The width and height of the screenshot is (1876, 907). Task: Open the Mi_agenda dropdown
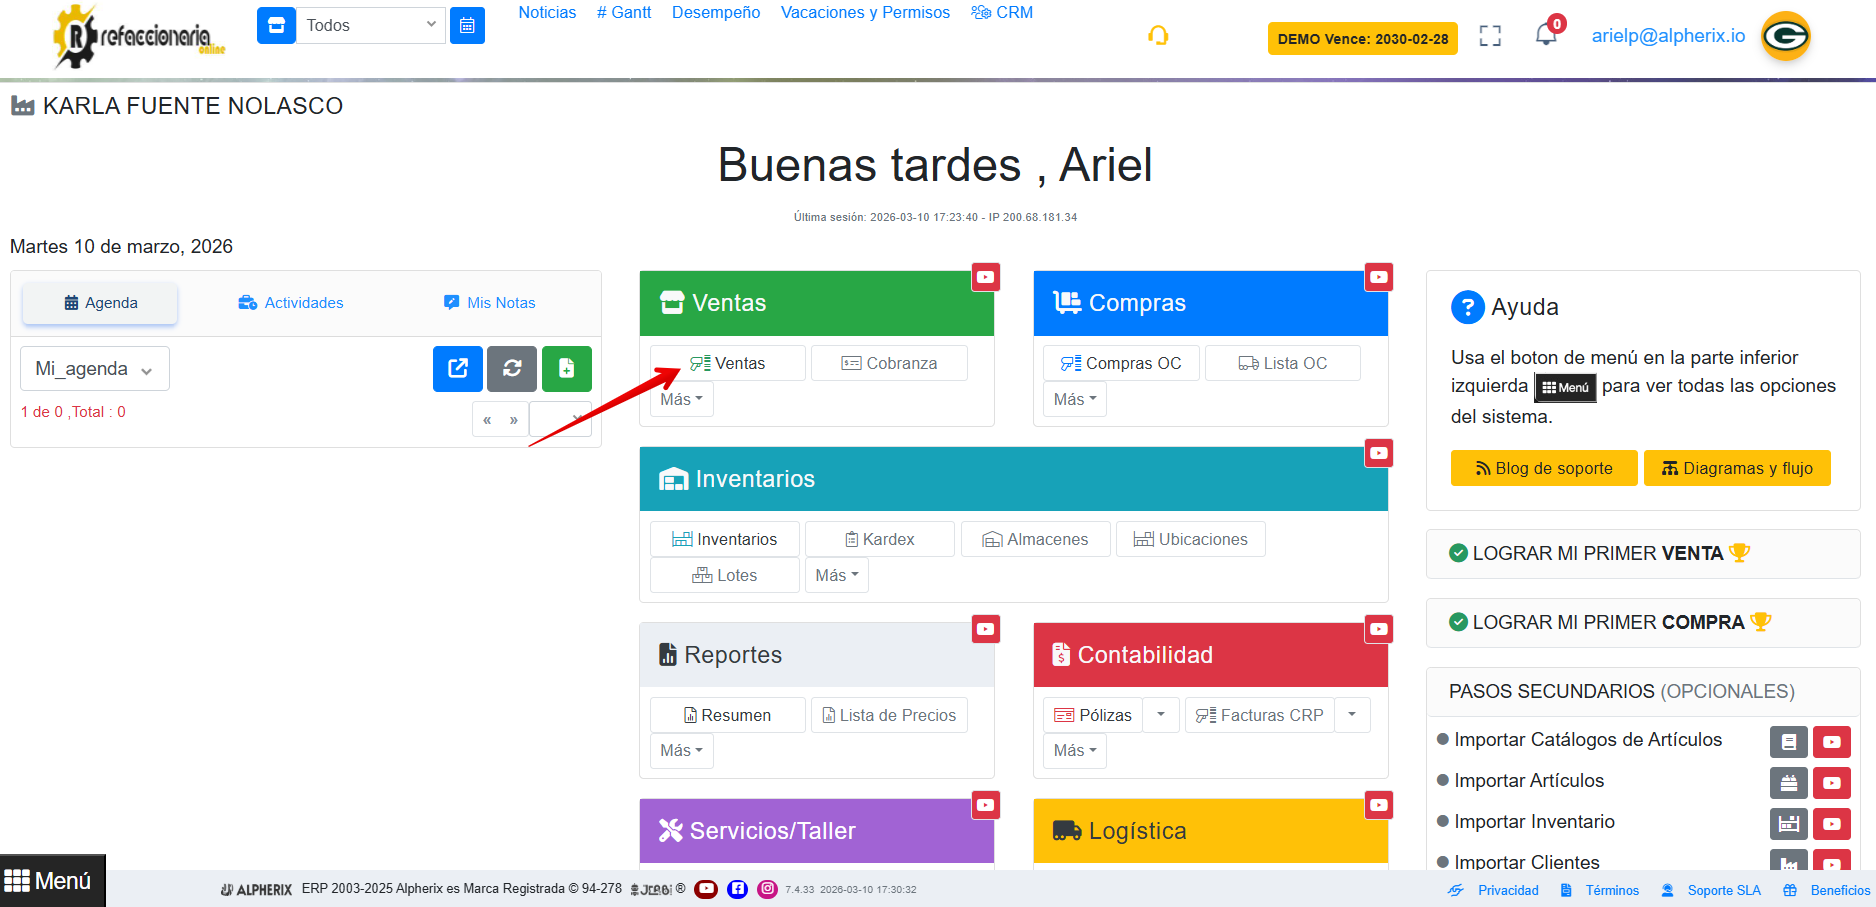[x=94, y=369]
